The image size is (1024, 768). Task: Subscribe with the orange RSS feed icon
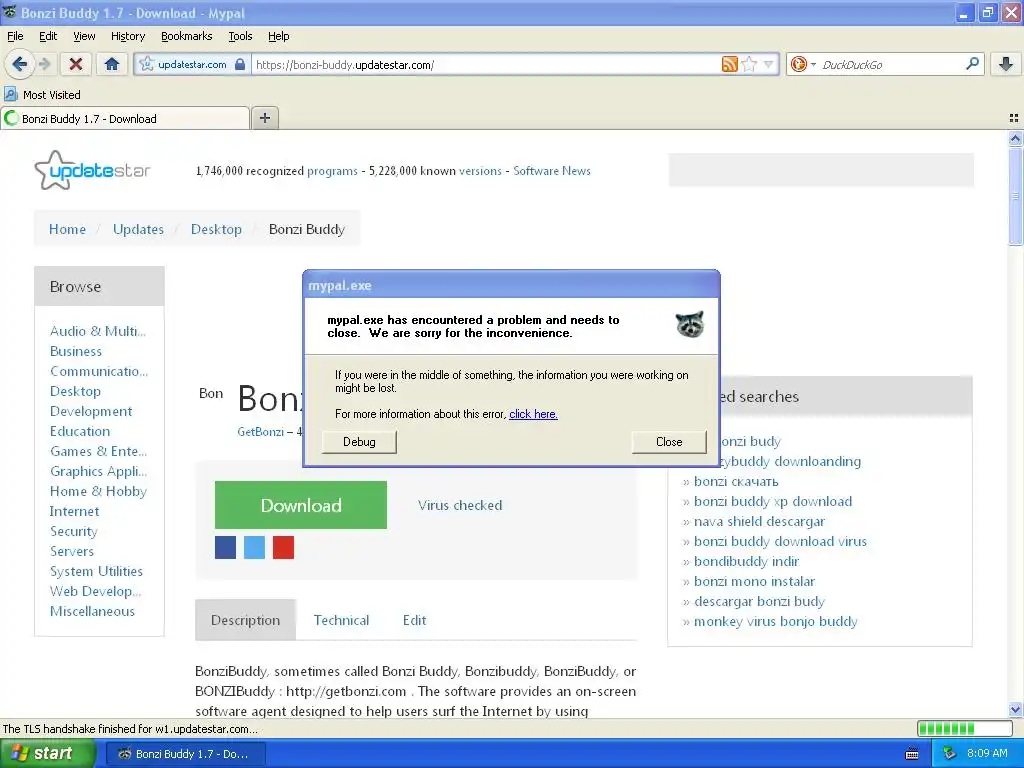click(x=729, y=64)
